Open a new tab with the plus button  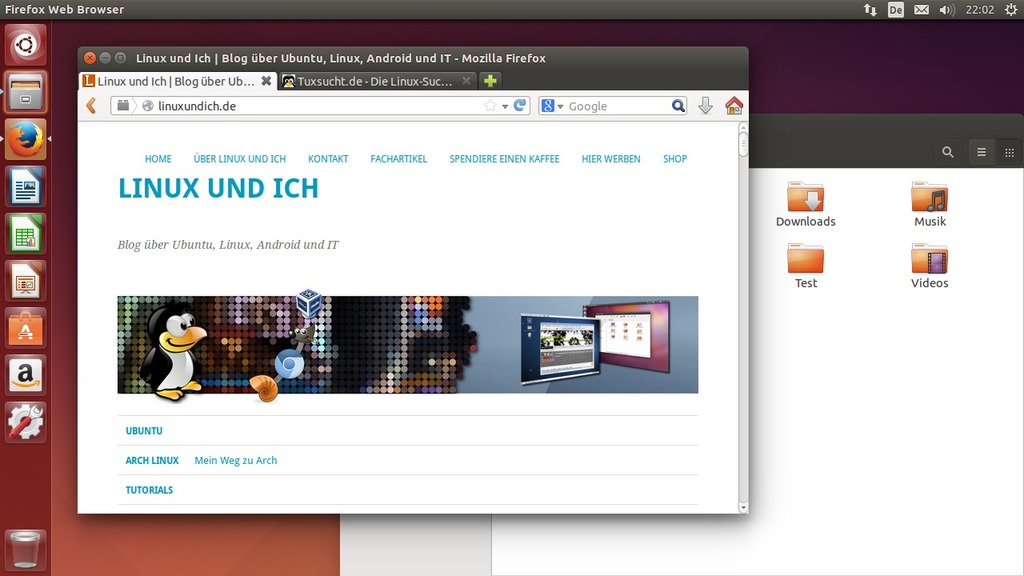[x=490, y=81]
